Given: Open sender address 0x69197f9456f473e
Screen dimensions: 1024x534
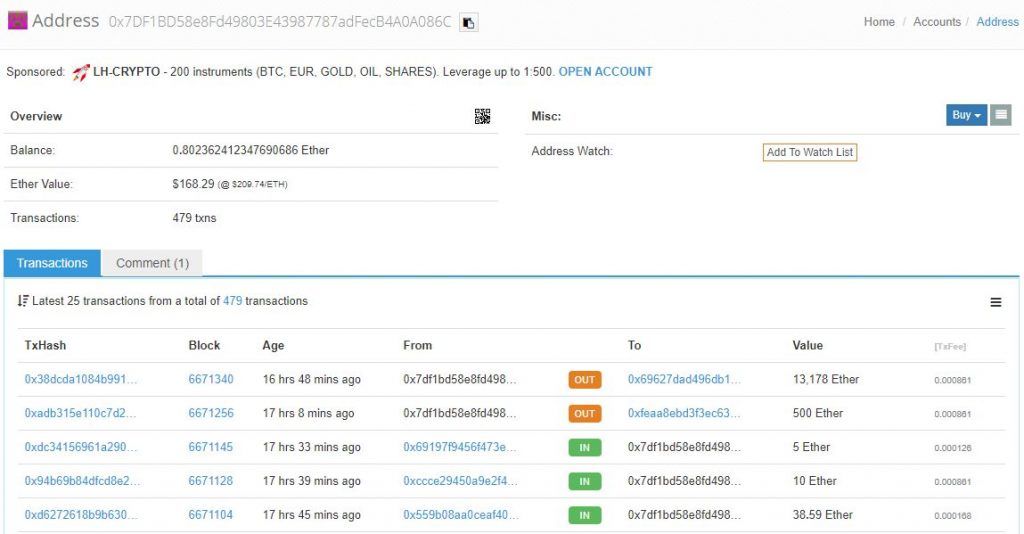Looking at the screenshot, I should 460,447.
